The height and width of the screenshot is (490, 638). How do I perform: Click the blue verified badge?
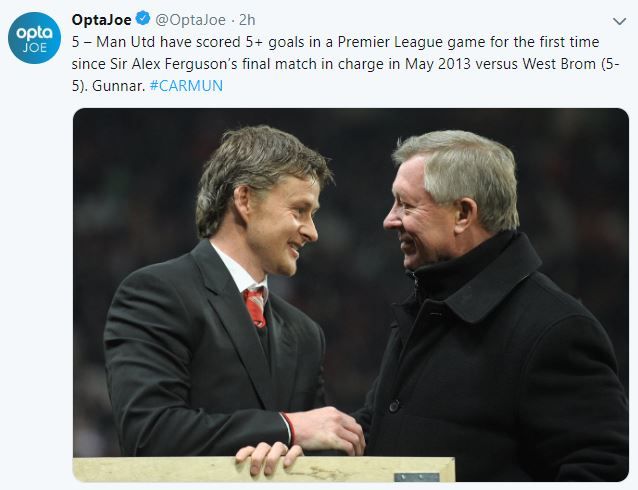[143, 21]
